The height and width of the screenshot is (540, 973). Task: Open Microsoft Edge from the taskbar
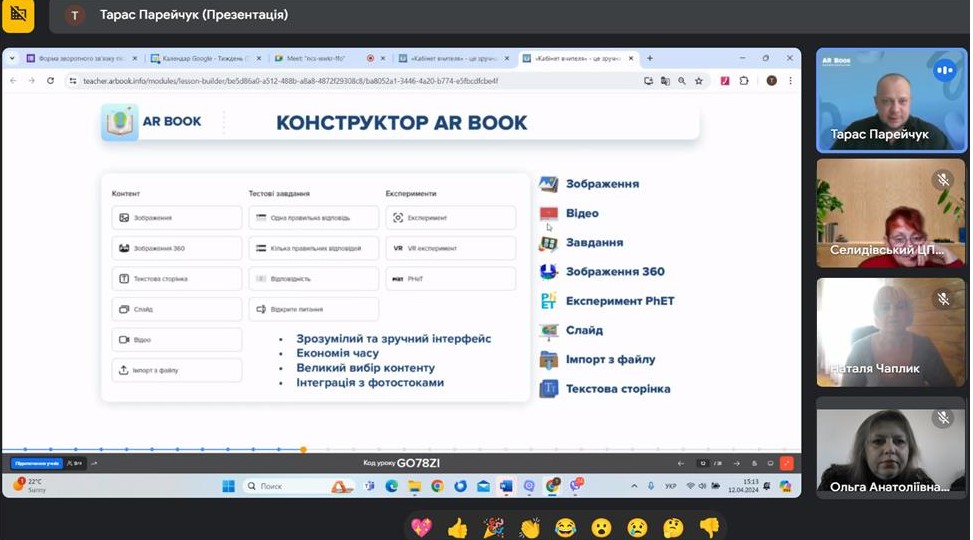[392, 486]
